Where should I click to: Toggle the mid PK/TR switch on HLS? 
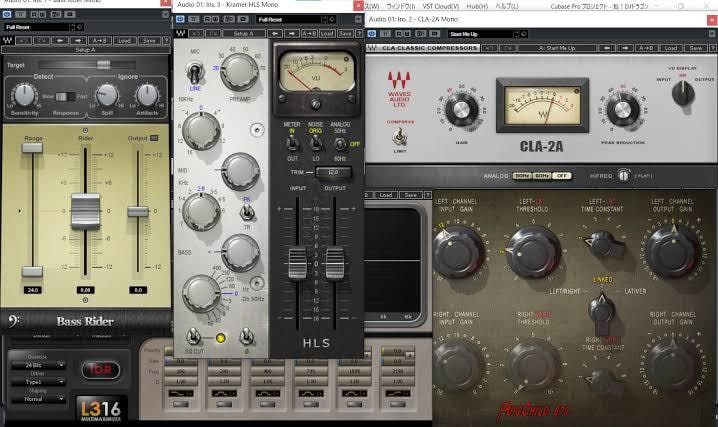(x=247, y=211)
